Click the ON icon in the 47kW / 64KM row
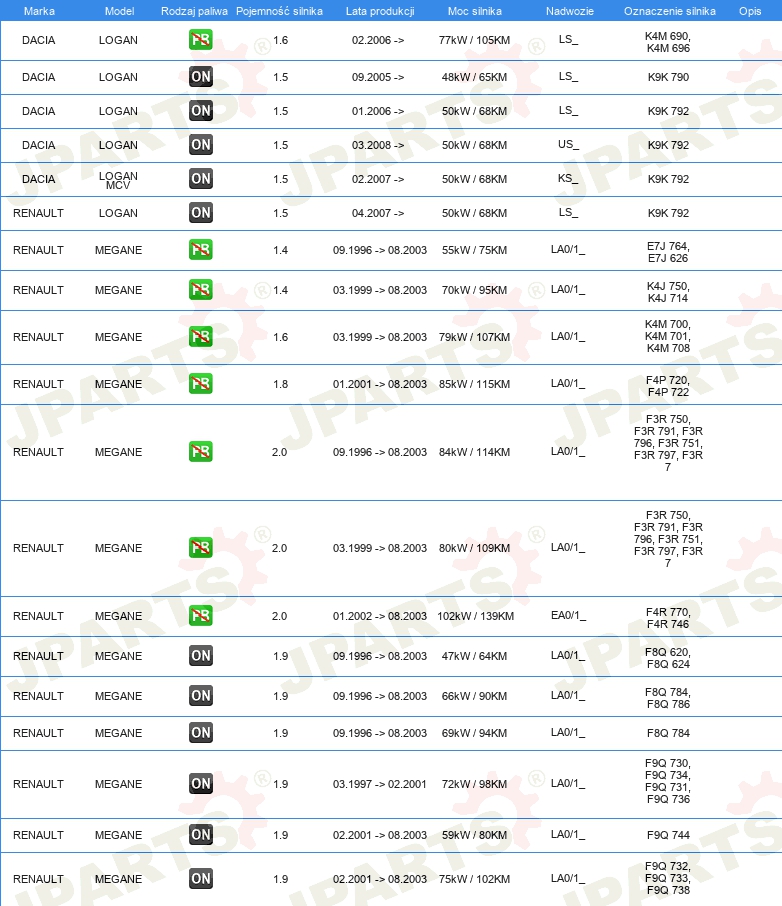 [201, 655]
